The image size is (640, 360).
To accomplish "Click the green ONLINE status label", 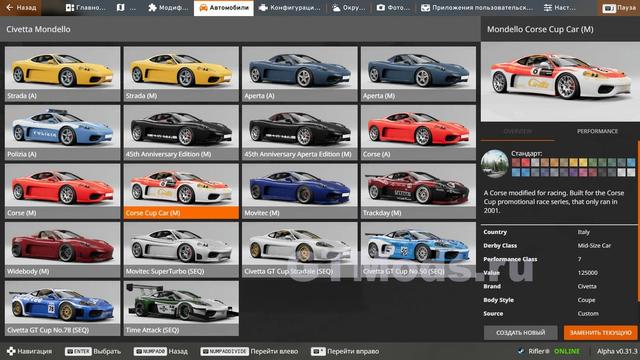I will (x=567, y=351).
